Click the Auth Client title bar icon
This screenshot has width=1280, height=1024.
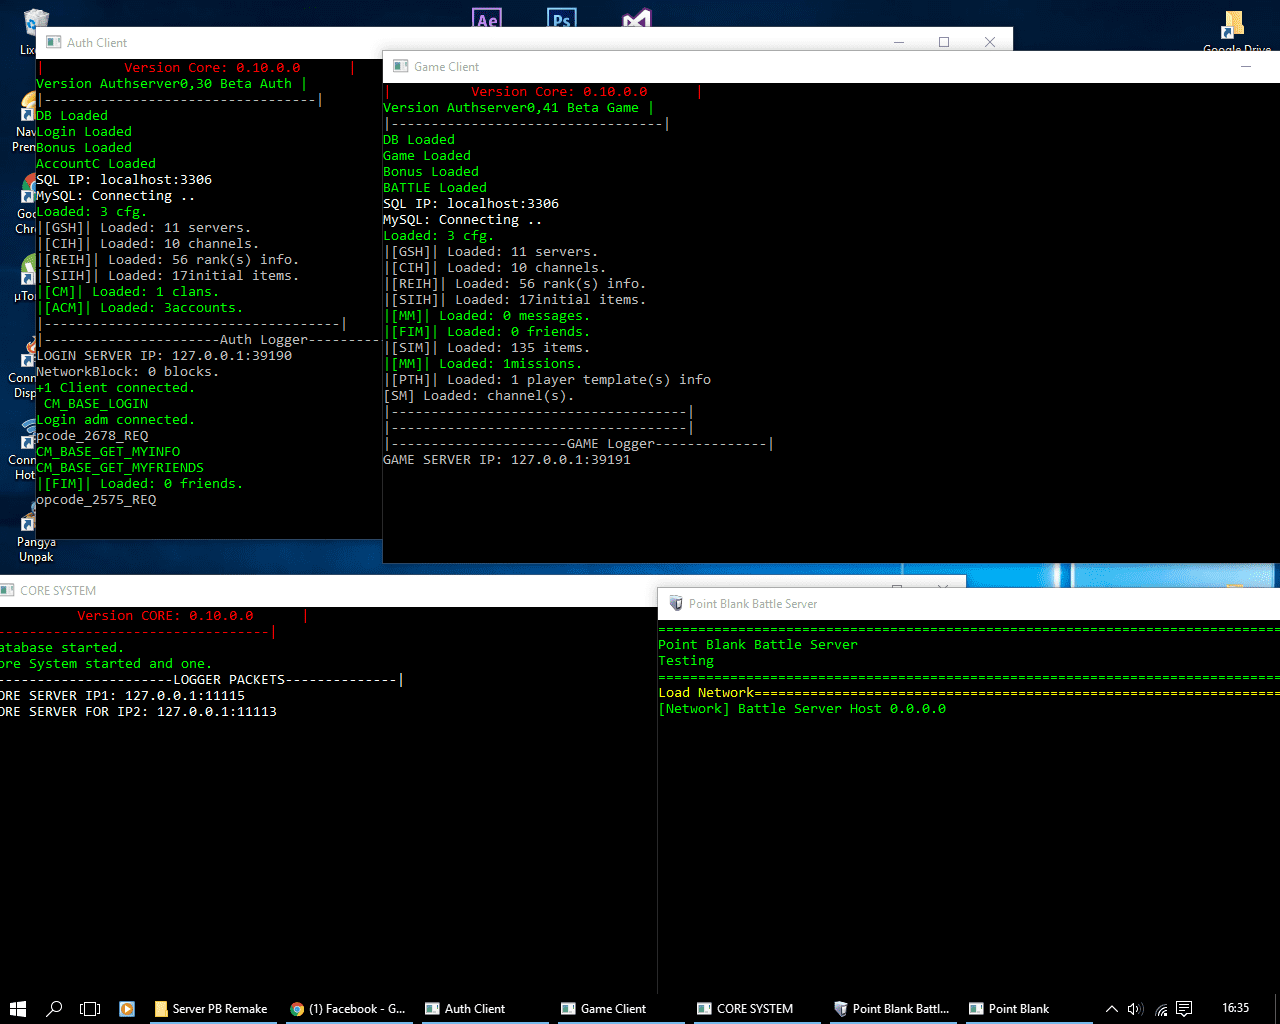(x=54, y=42)
